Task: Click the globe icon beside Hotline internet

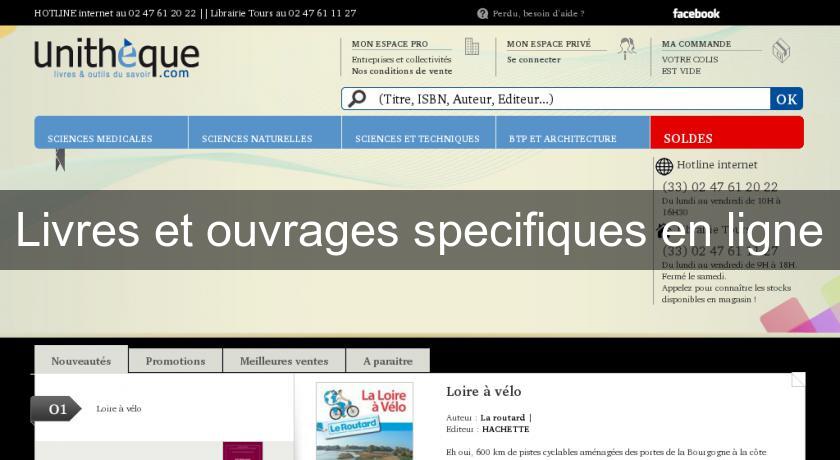Action: coord(664,167)
